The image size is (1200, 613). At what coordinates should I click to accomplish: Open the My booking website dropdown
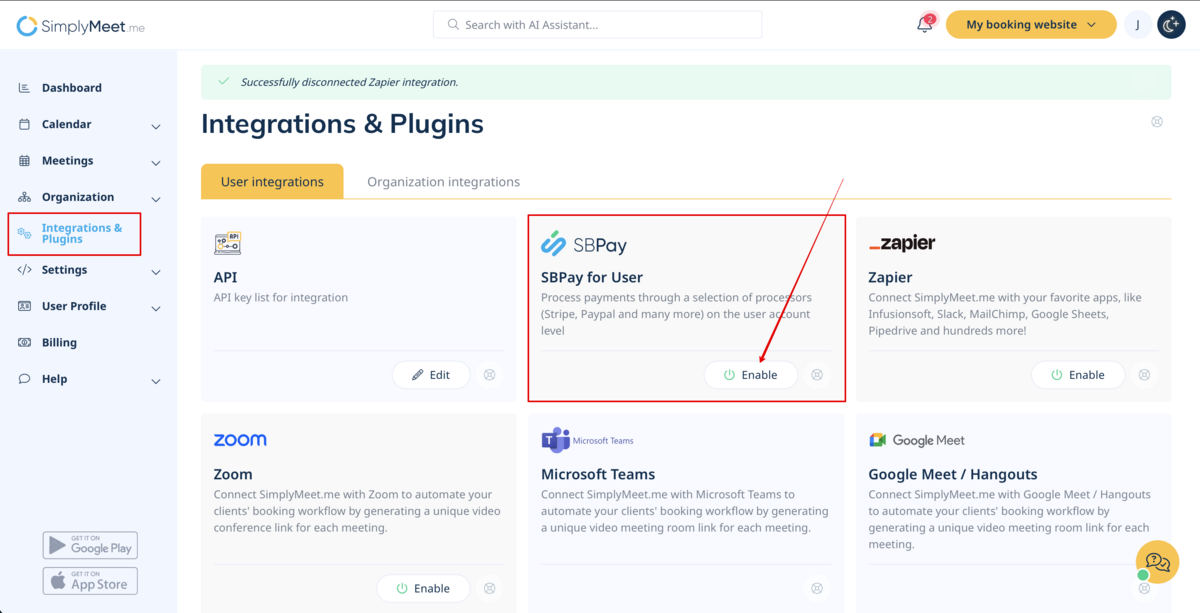click(1031, 25)
